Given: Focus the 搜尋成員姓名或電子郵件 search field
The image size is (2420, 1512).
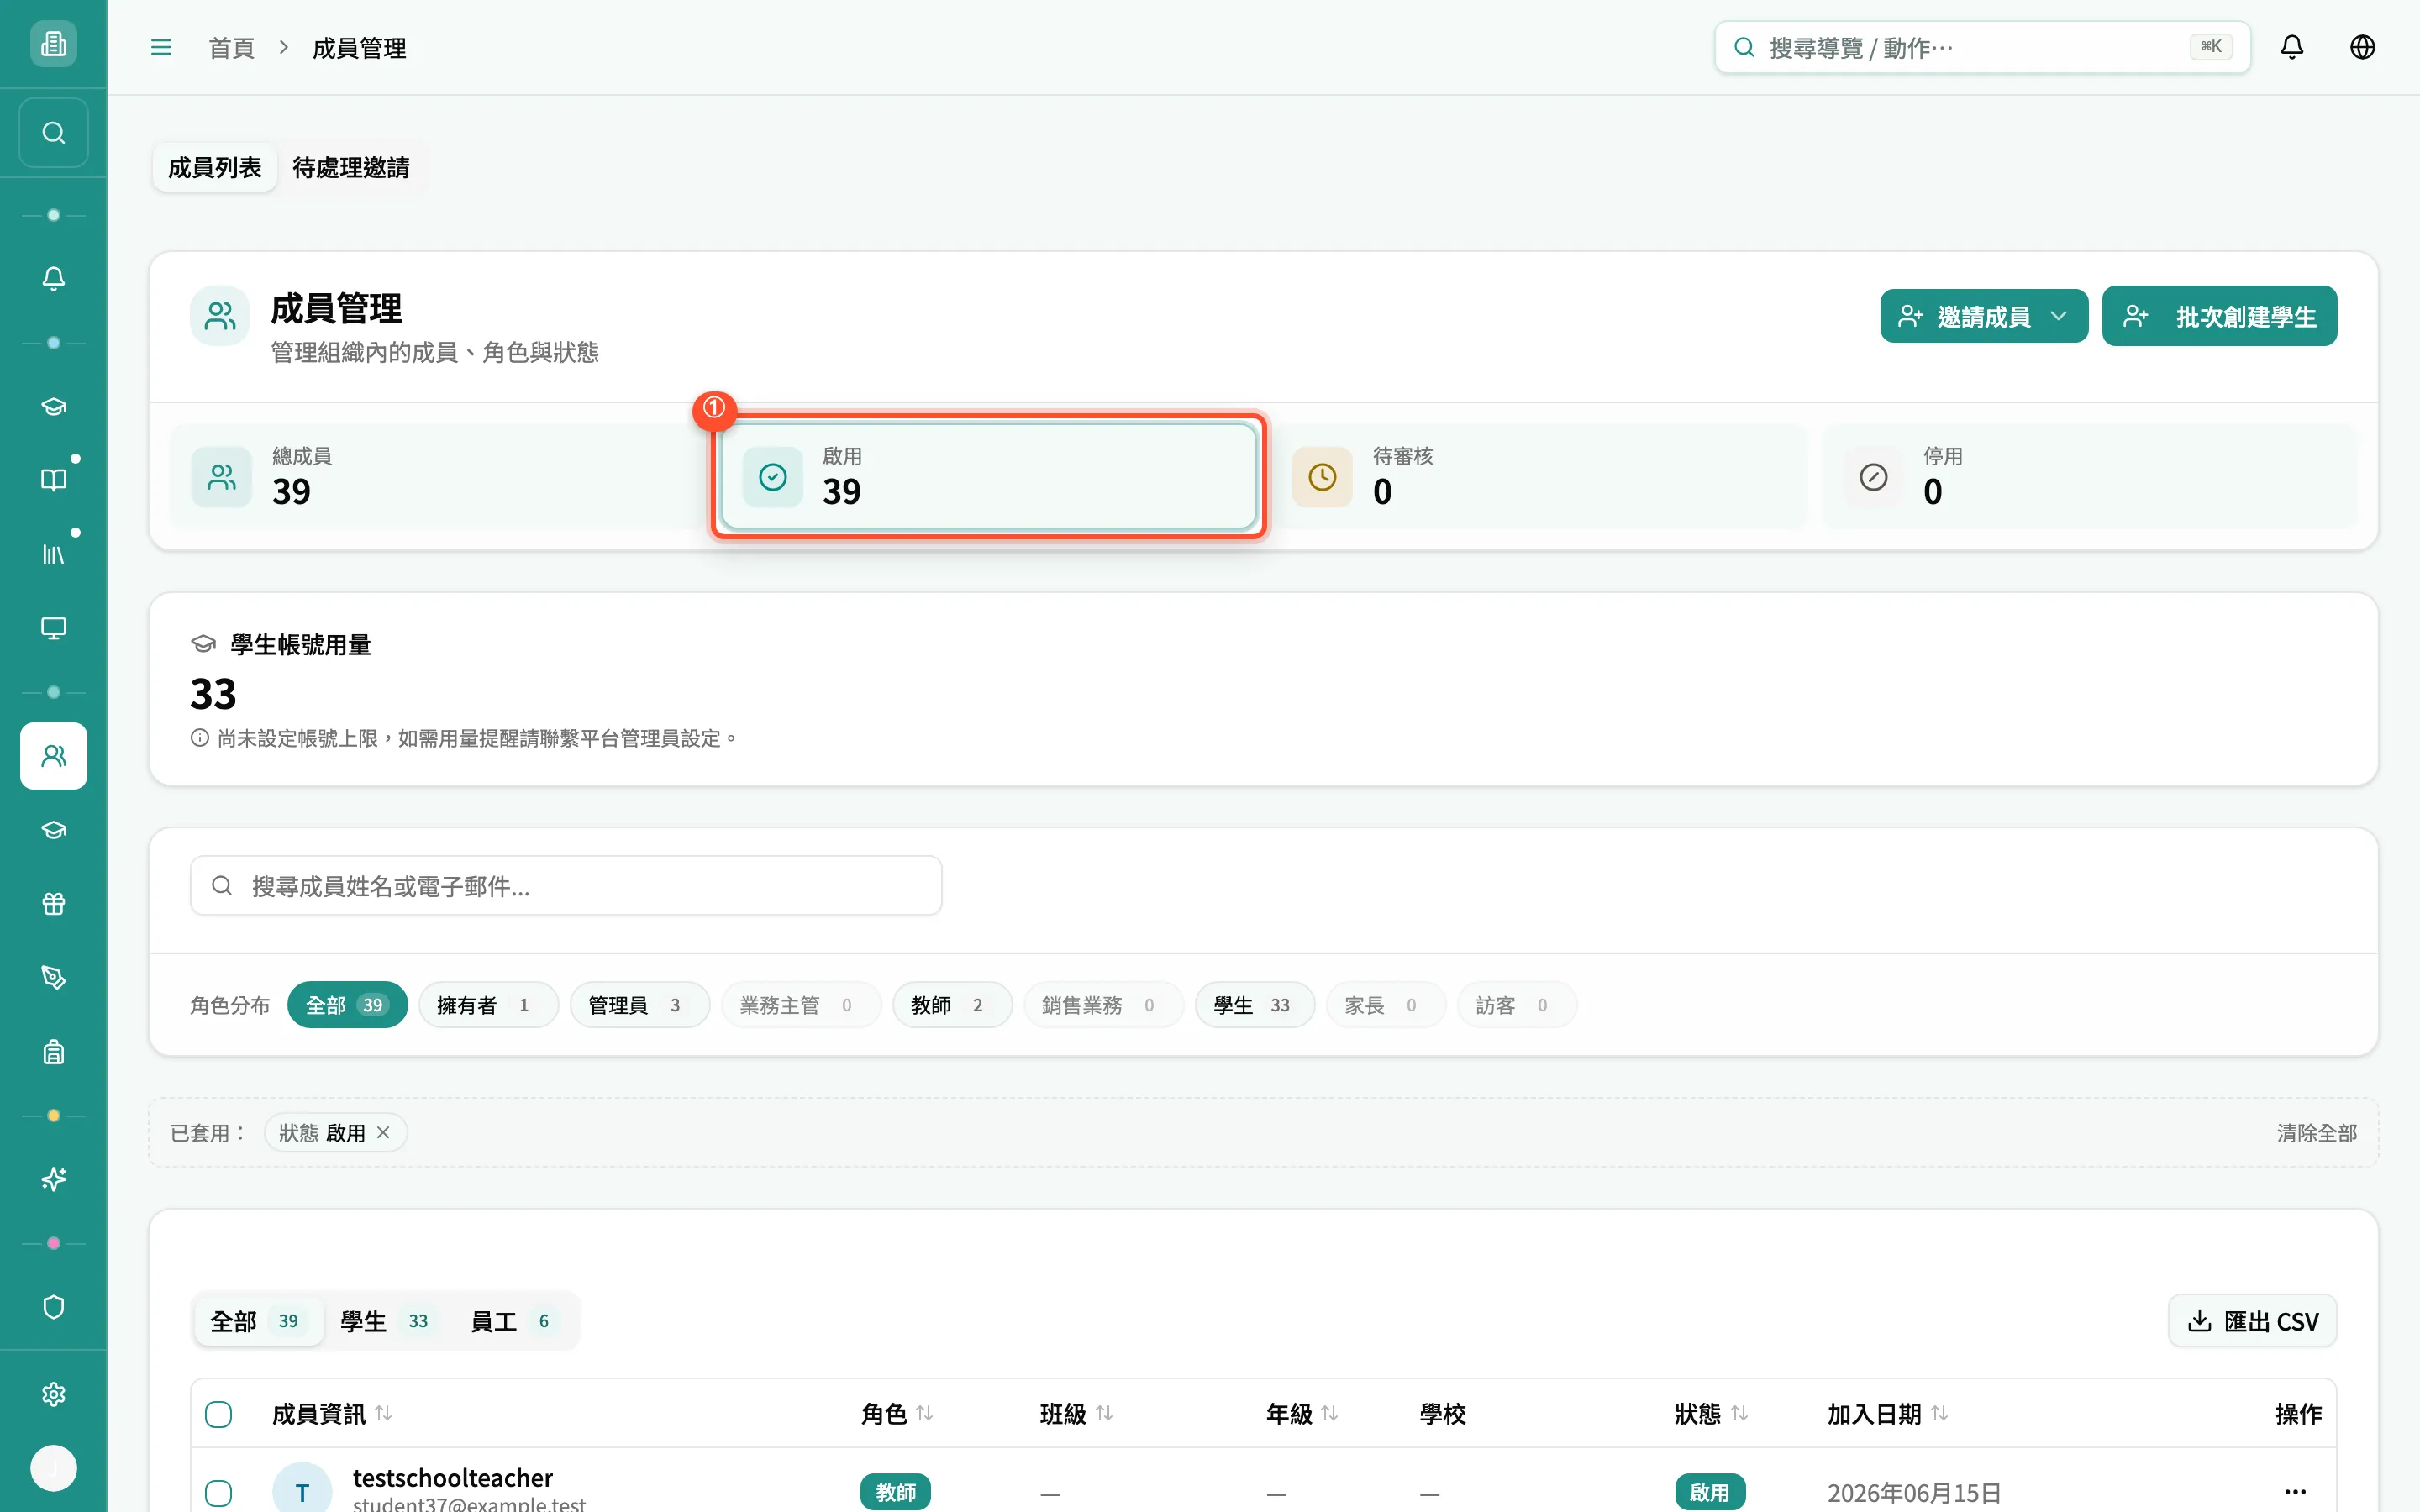Looking at the screenshot, I should 566,886.
